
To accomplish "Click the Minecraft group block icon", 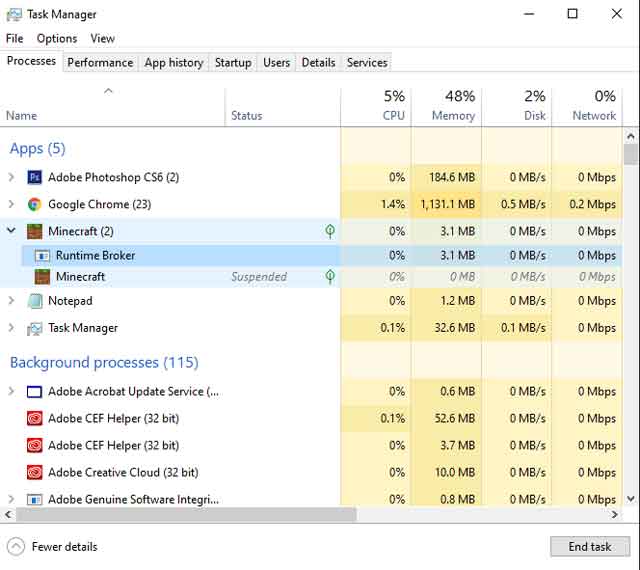I will [34, 231].
